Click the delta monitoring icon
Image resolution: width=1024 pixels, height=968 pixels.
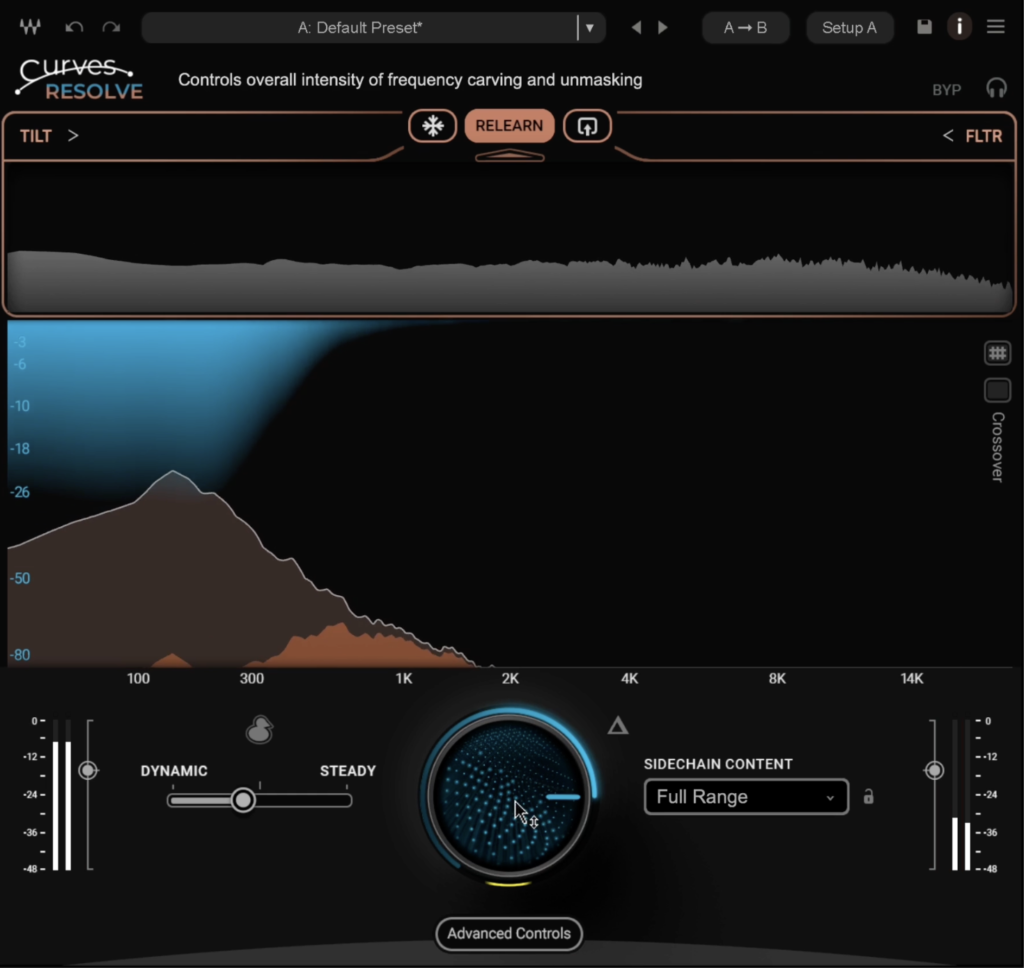(x=616, y=727)
